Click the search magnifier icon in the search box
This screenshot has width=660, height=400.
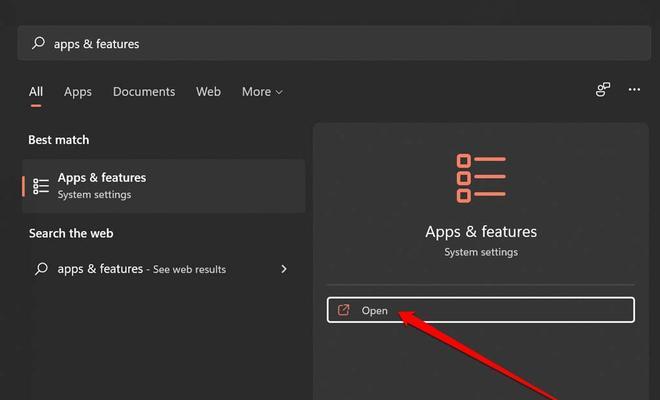pos(38,43)
